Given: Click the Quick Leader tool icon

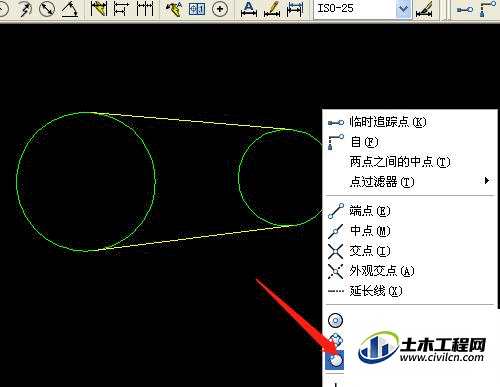Looking at the screenshot, I should coord(174,9).
